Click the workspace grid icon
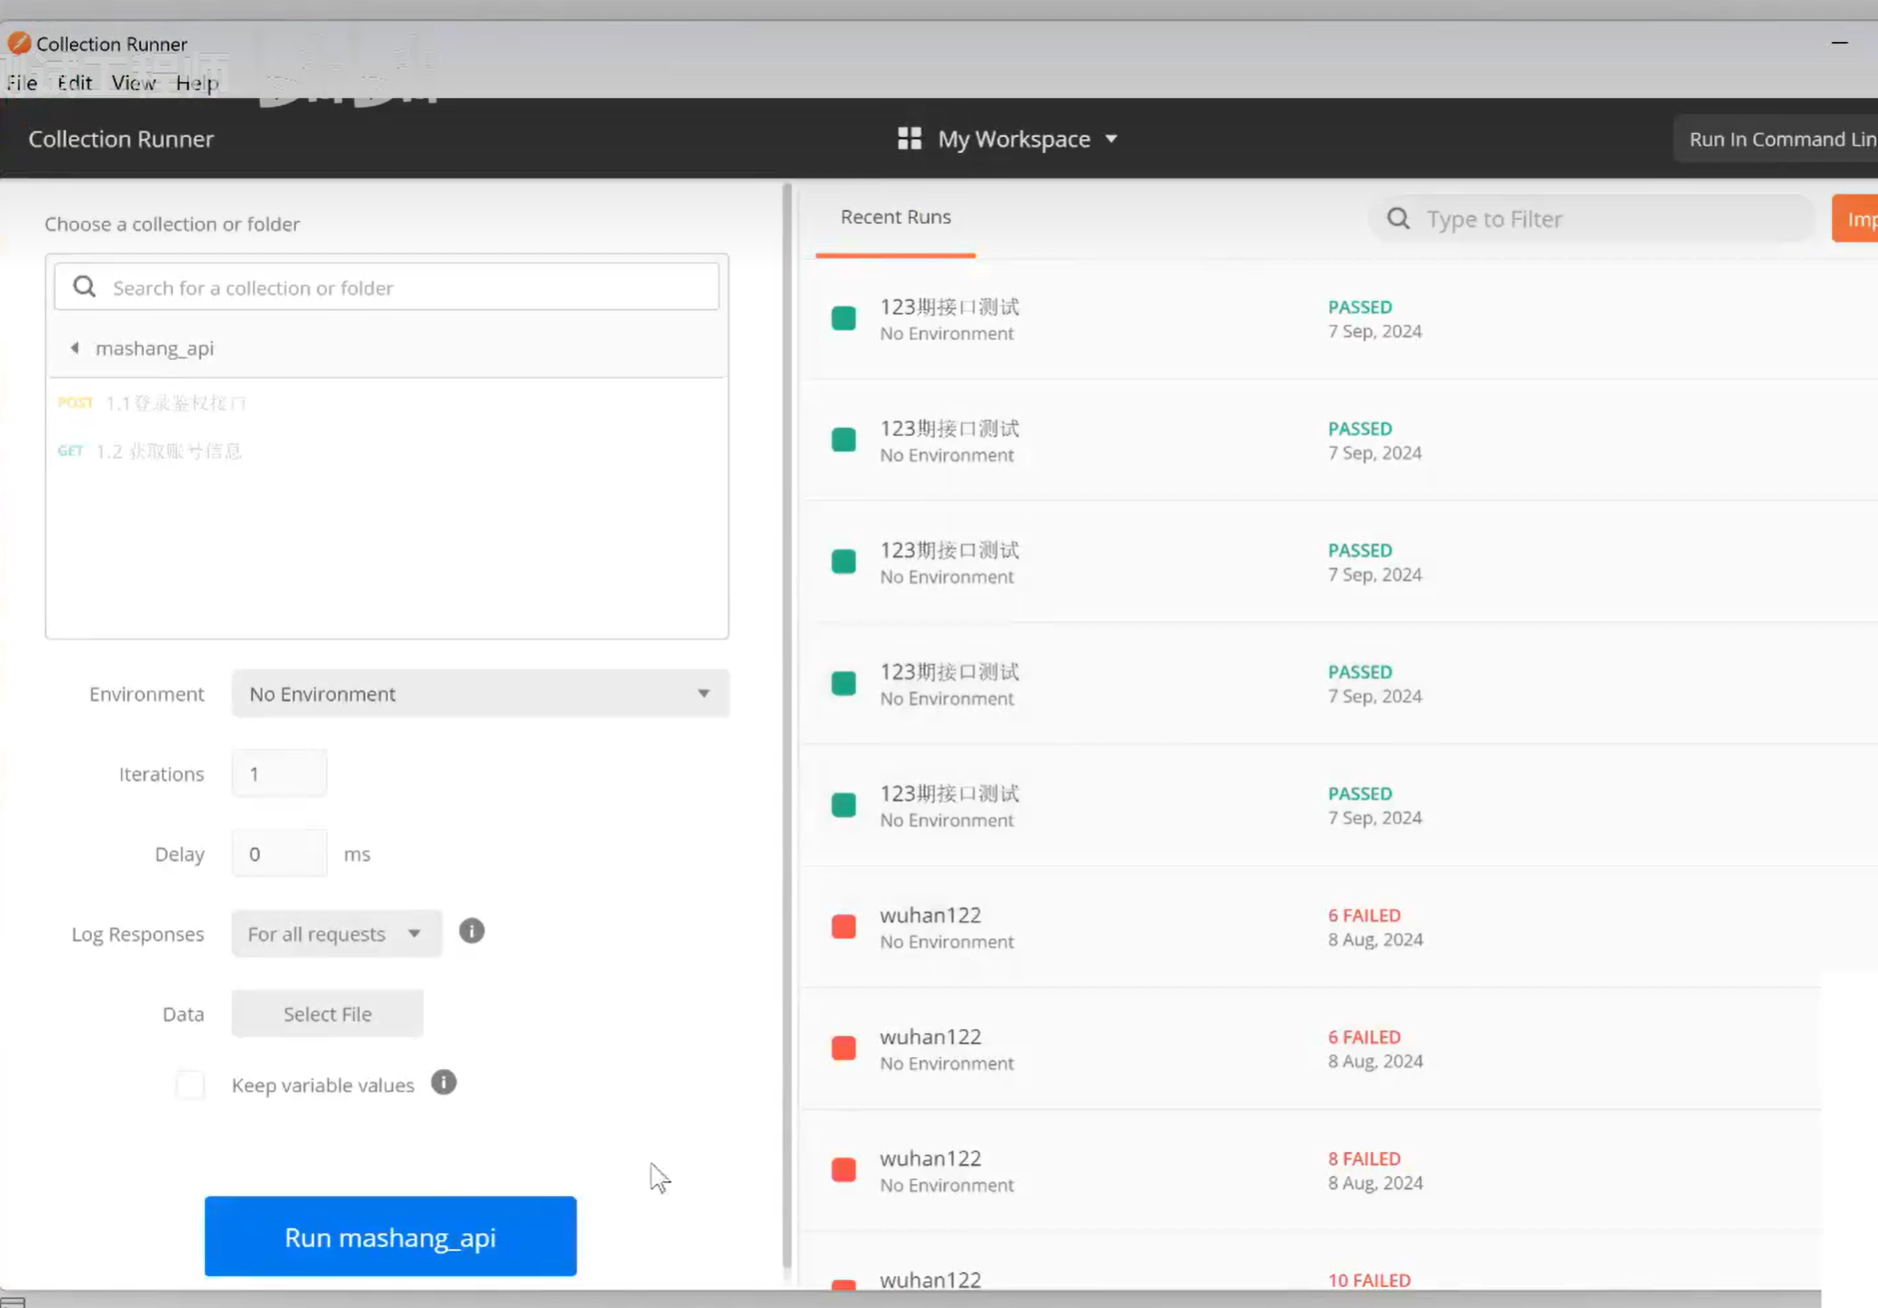 pos(909,138)
